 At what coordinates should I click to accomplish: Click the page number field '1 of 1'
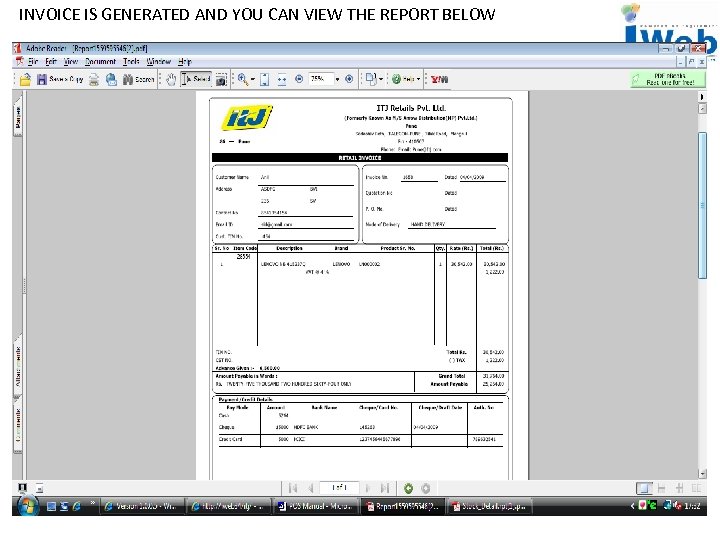coord(339,487)
